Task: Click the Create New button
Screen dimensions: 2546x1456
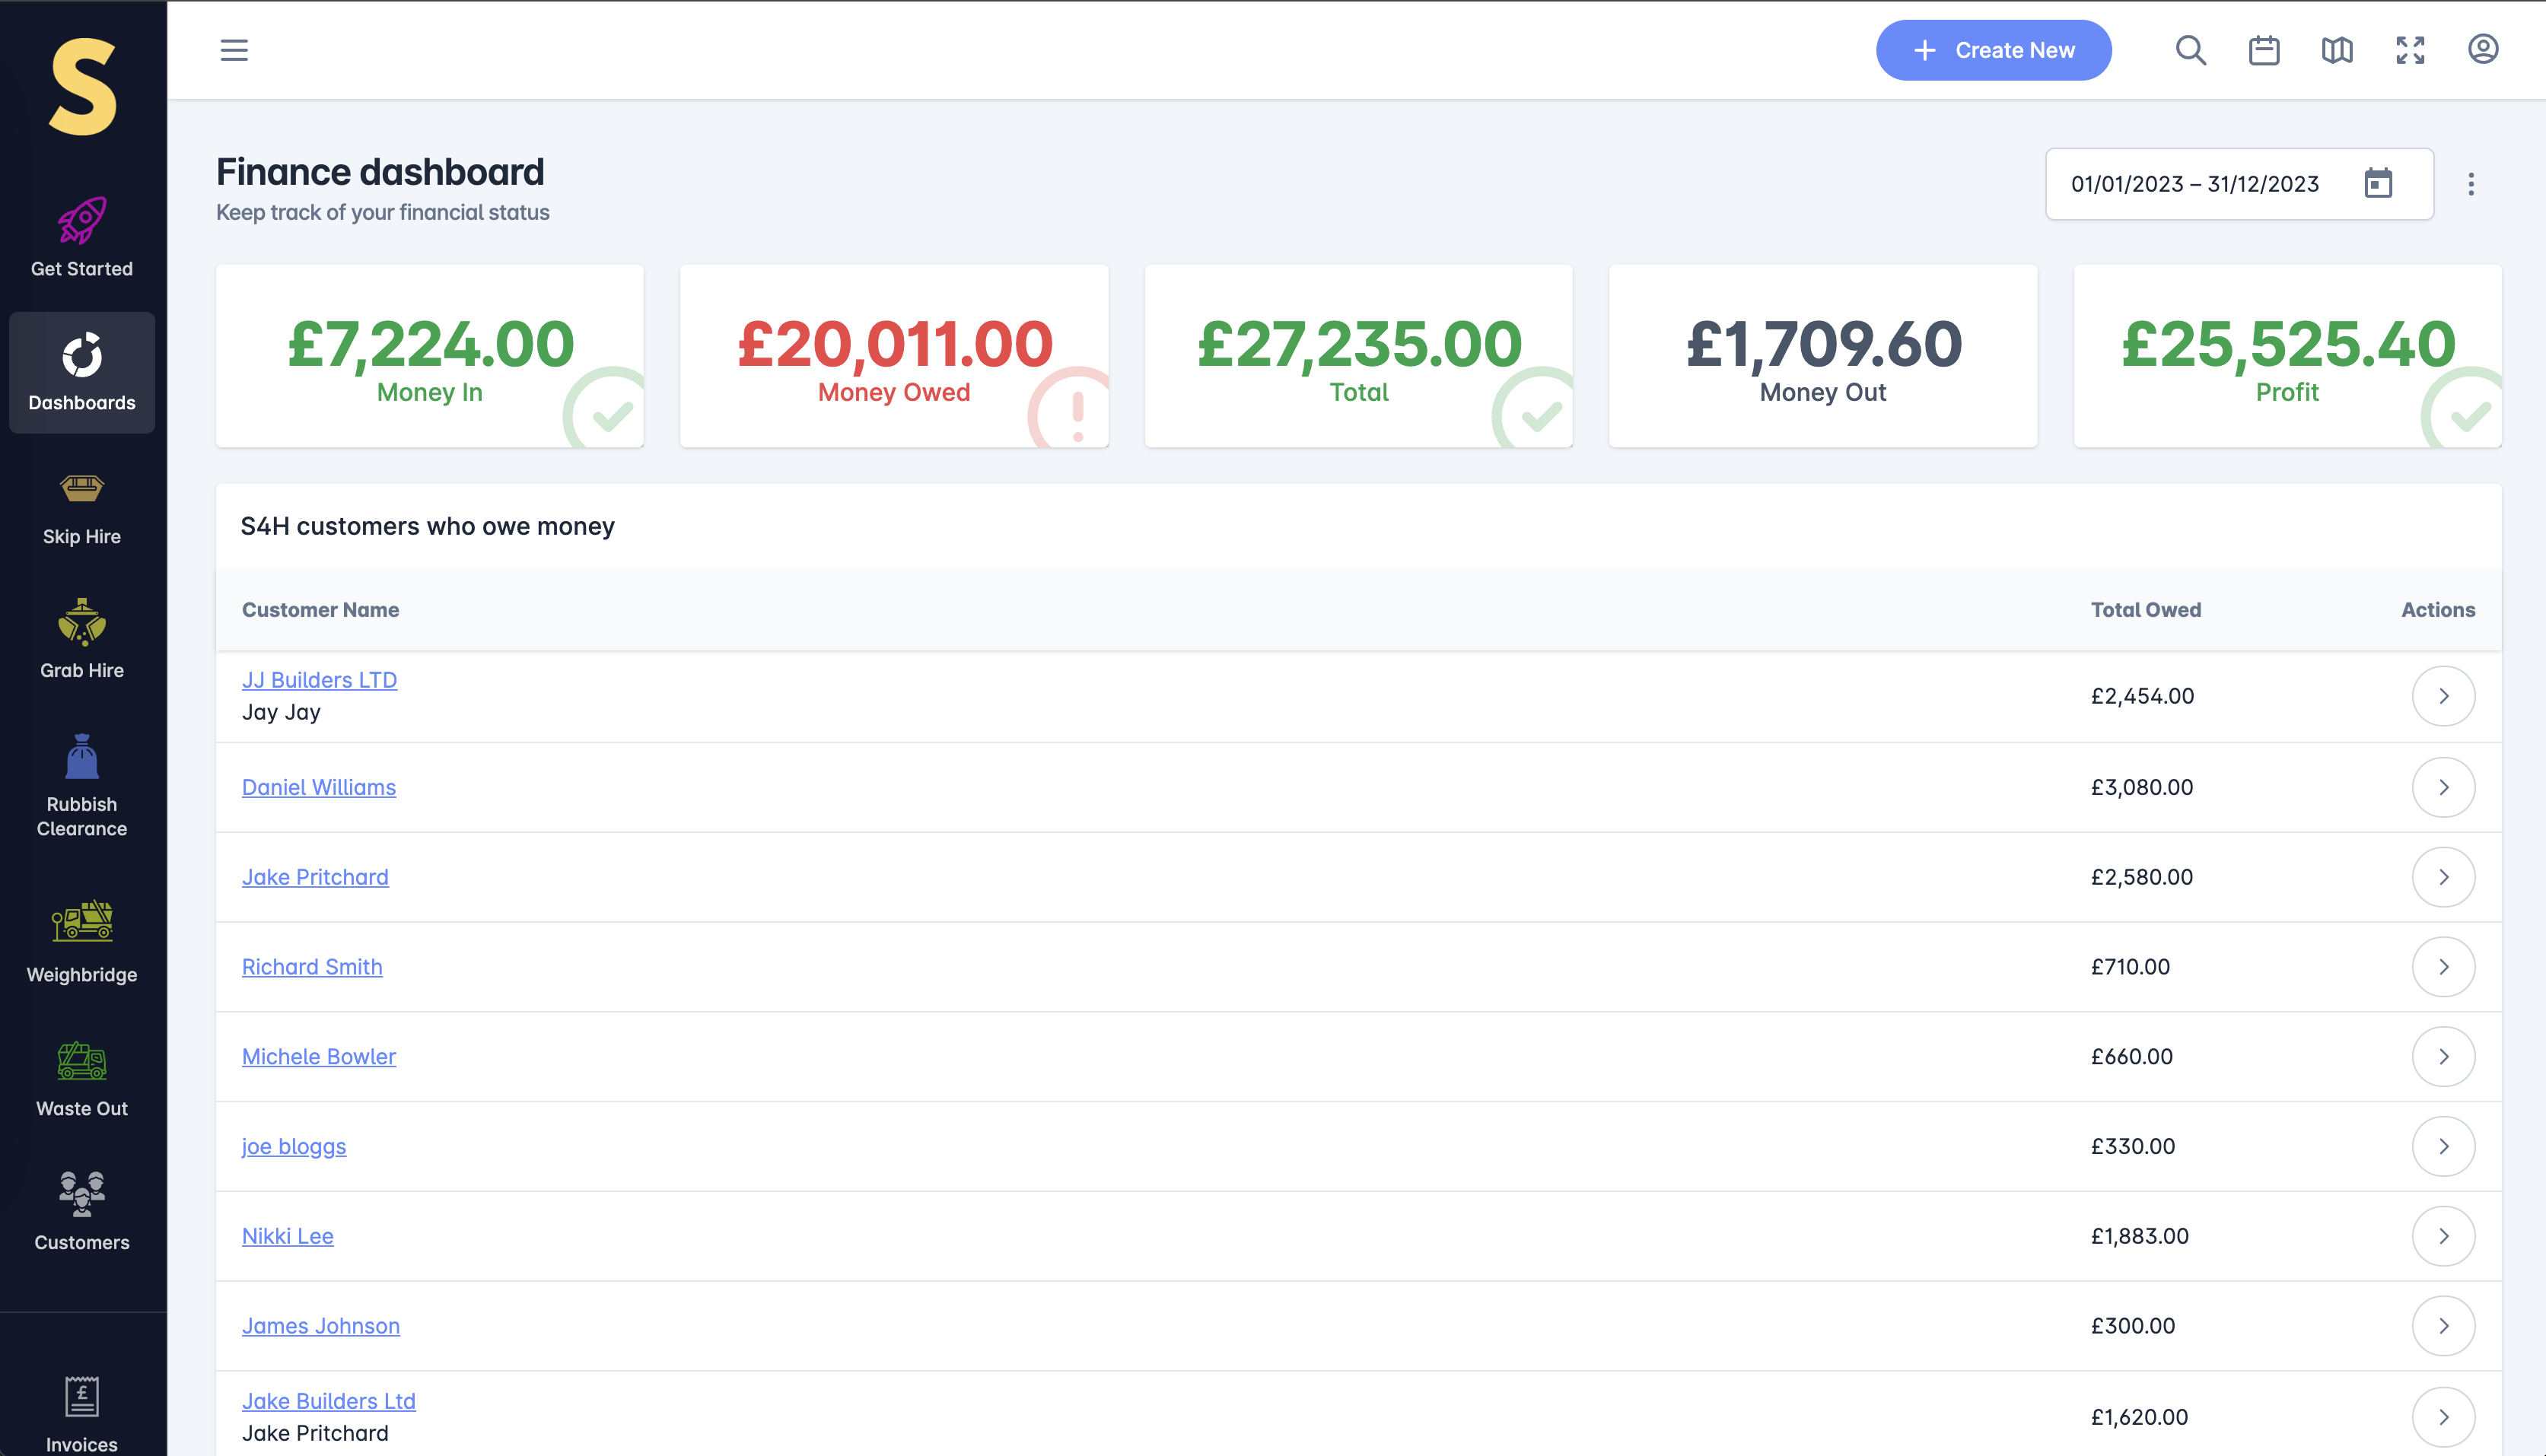Action: coord(1993,50)
